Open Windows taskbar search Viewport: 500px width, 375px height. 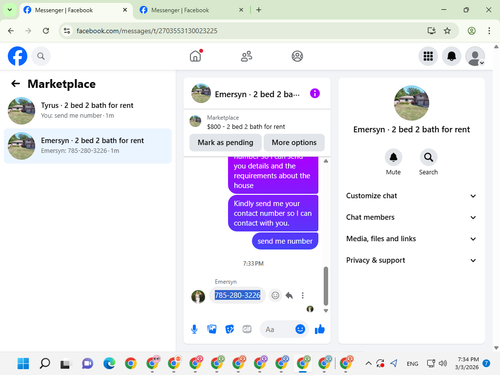click(x=45, y=363)
